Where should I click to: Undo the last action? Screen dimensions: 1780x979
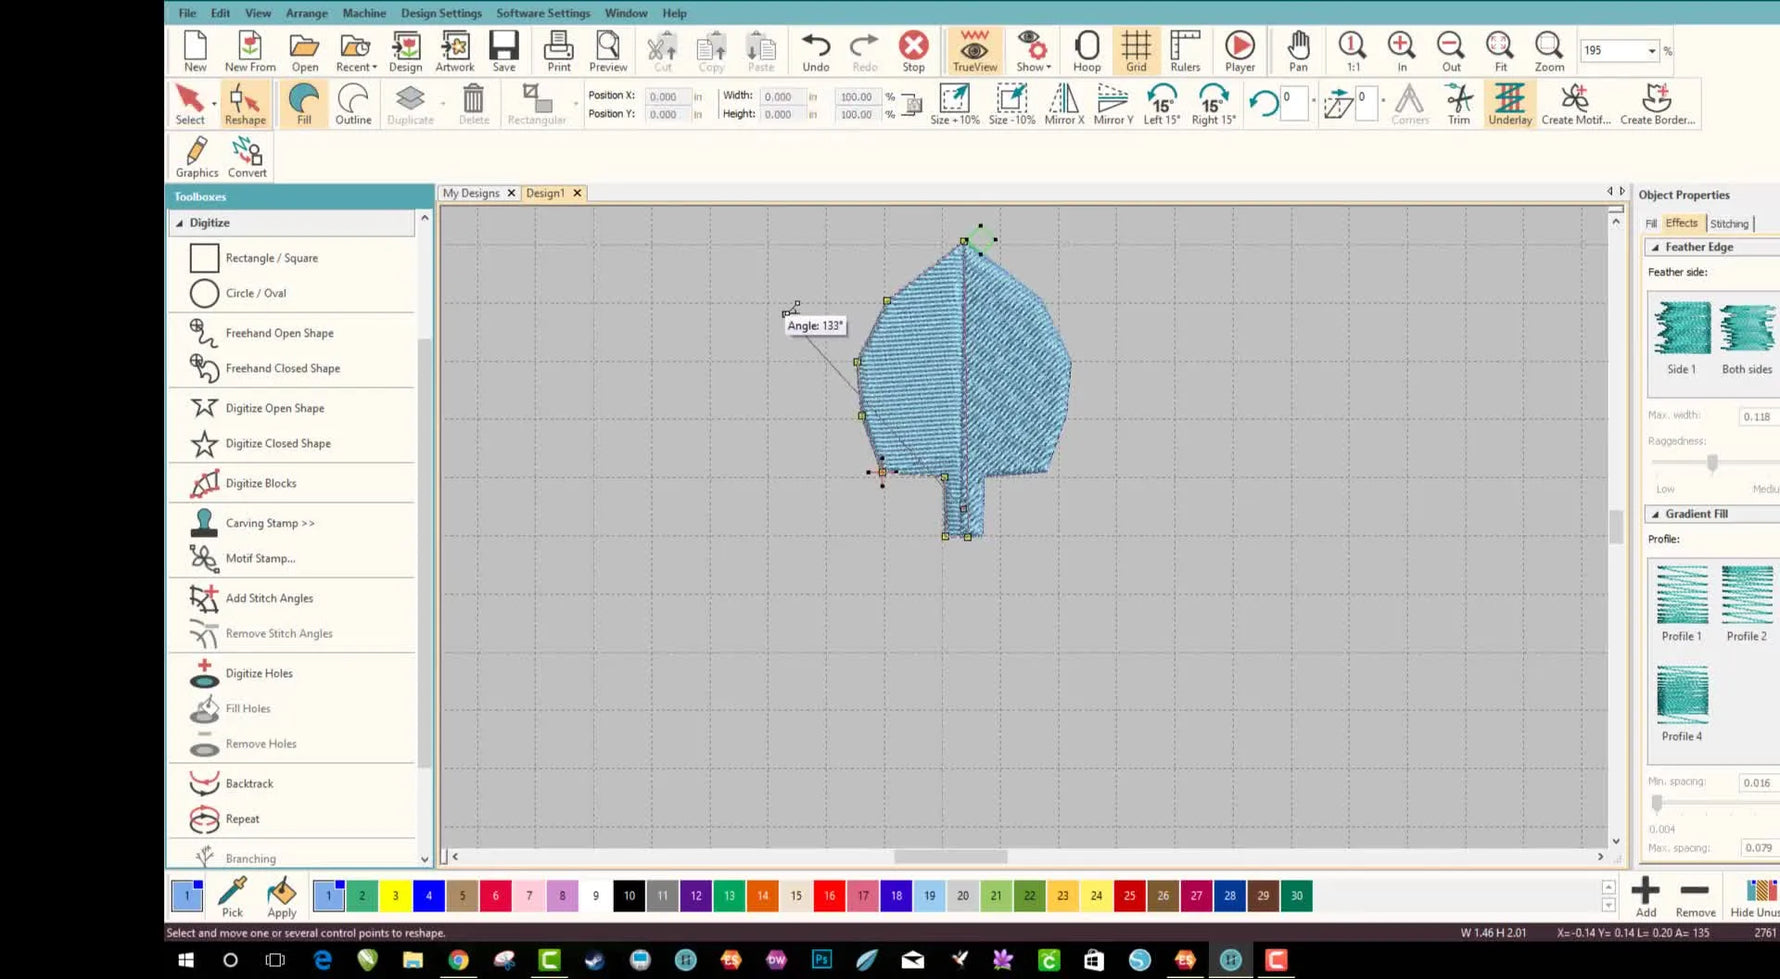[816, 51]
